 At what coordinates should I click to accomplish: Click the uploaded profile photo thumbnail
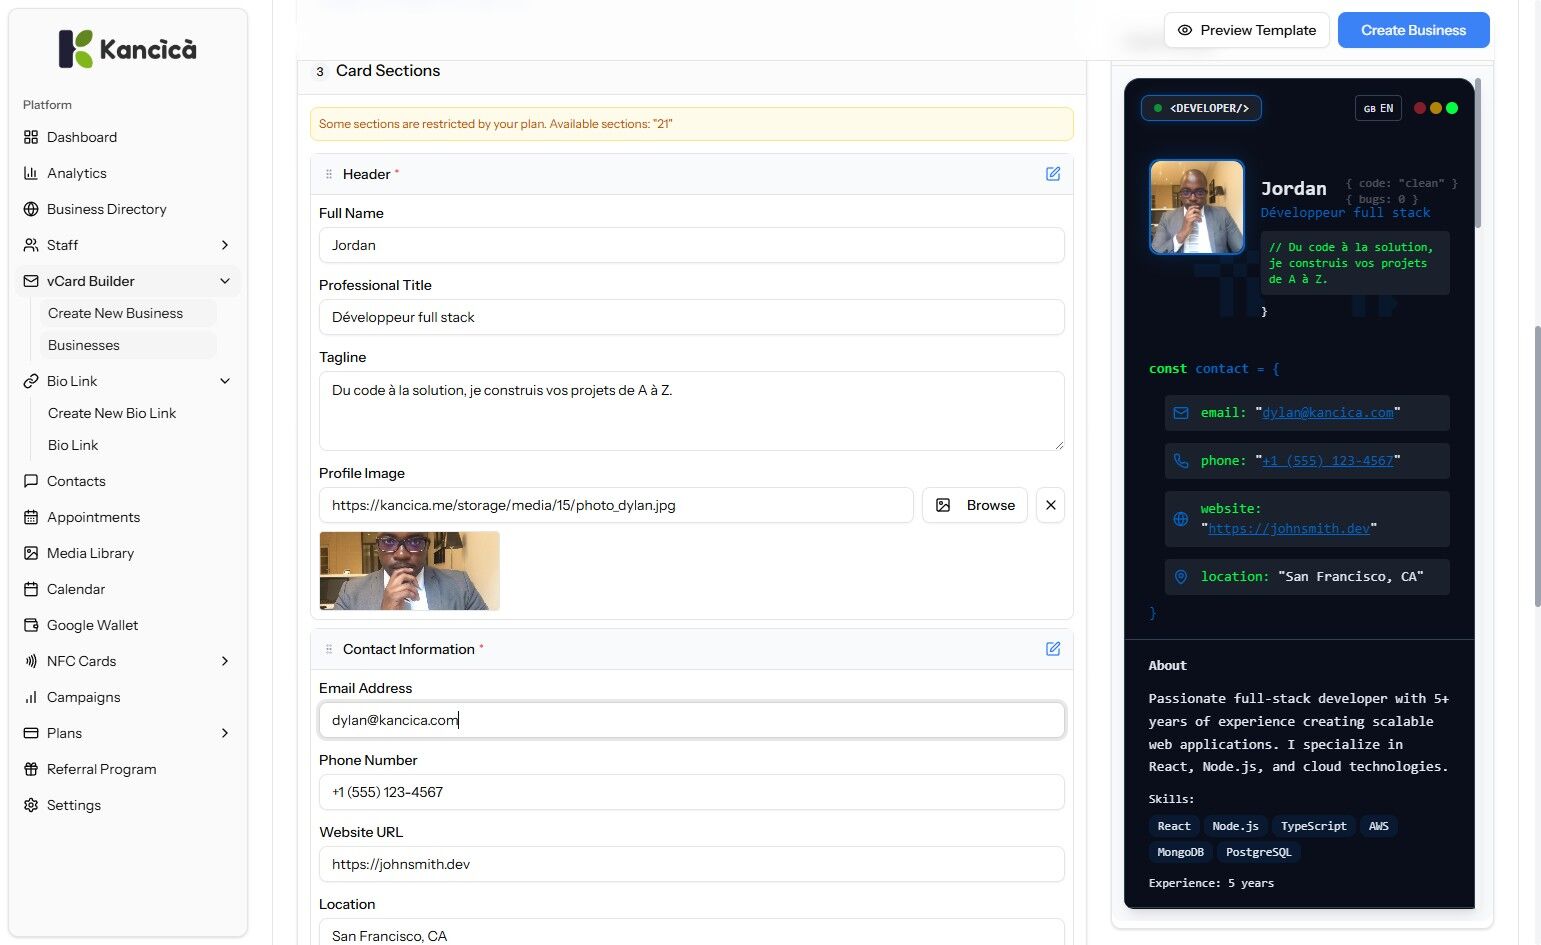pos(409,571)
